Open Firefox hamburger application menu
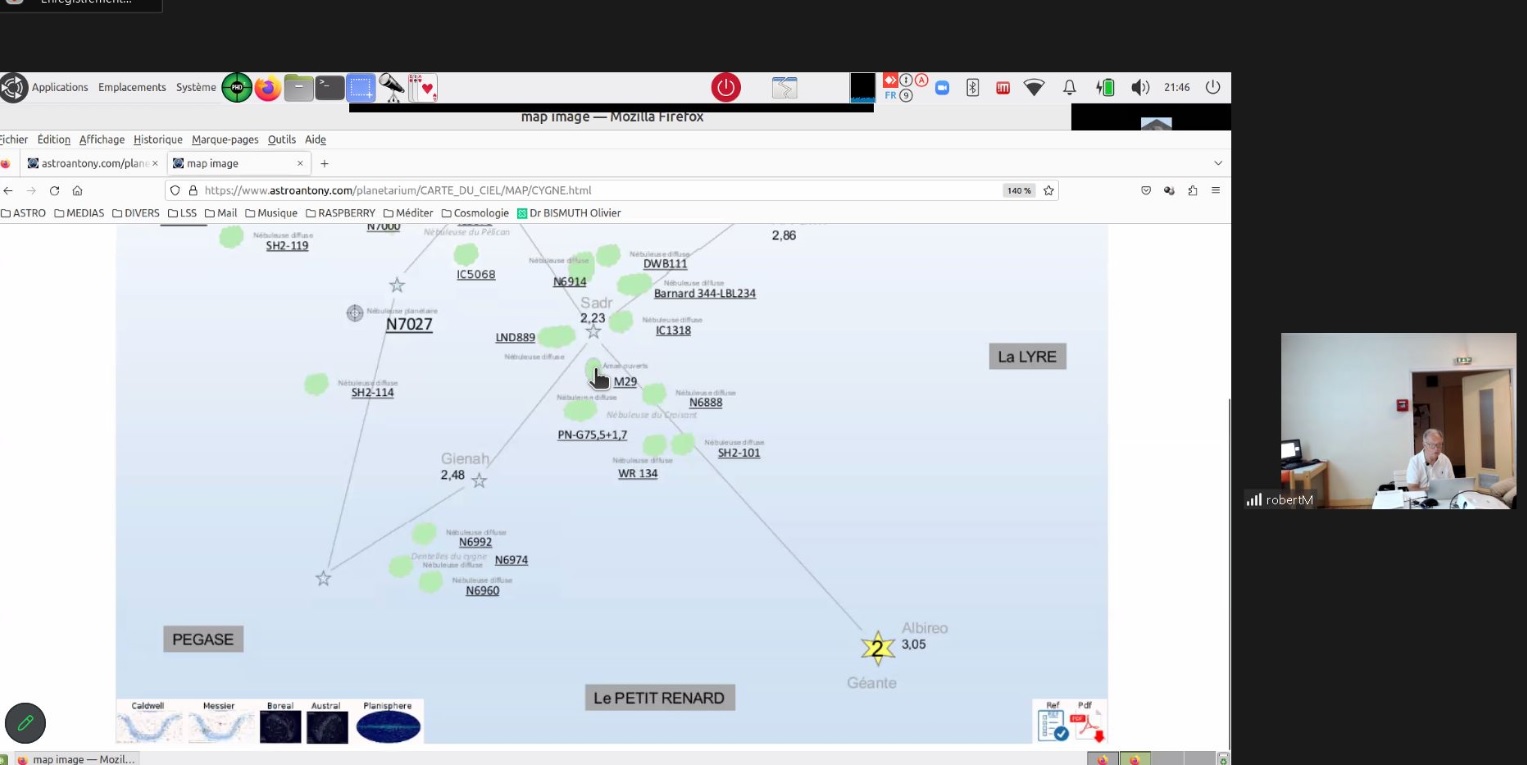1527x765 pixels. [1216, 190]
